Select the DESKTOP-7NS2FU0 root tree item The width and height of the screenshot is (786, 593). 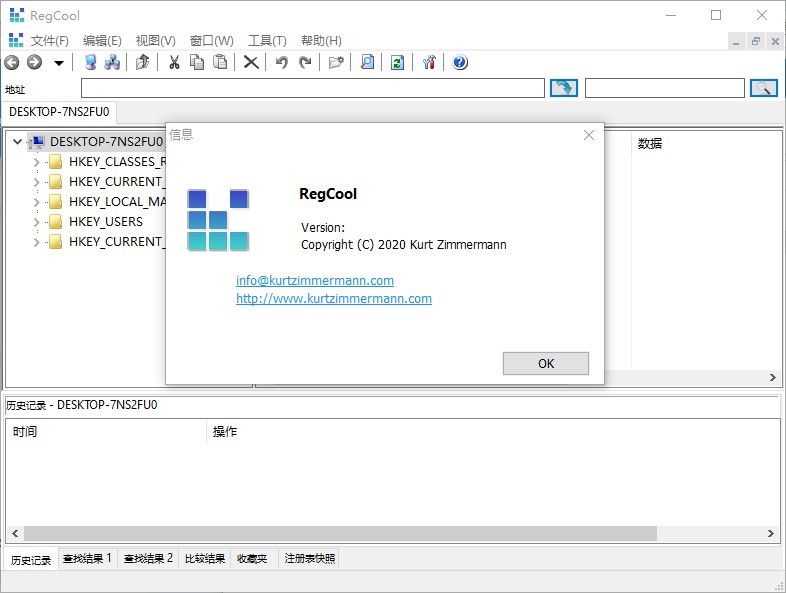pos(106,142)
